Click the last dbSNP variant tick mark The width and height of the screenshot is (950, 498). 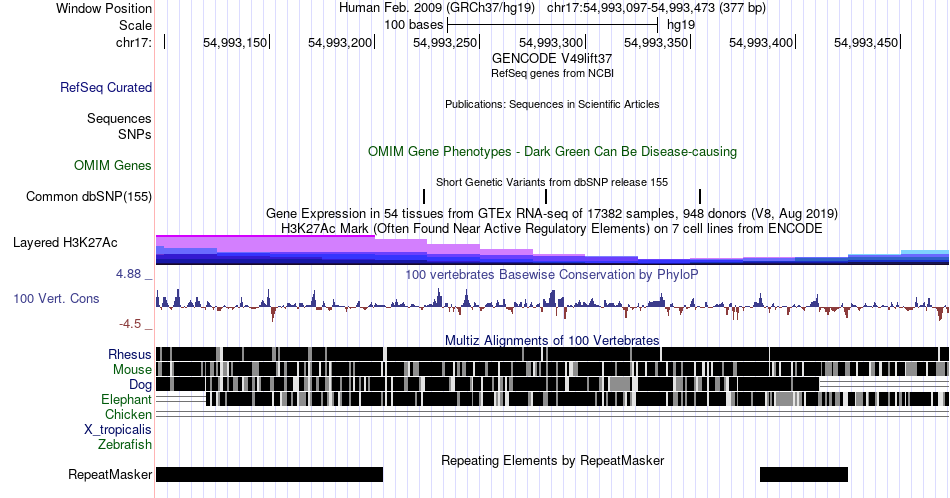click(x=700, y=196)
